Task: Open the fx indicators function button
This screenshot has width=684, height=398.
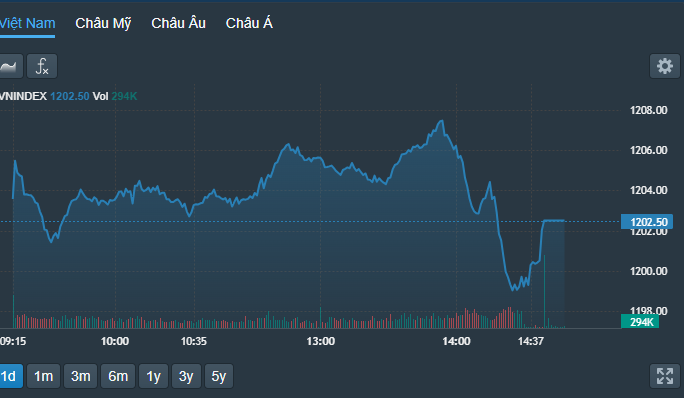Action: (x=42, y=66)
